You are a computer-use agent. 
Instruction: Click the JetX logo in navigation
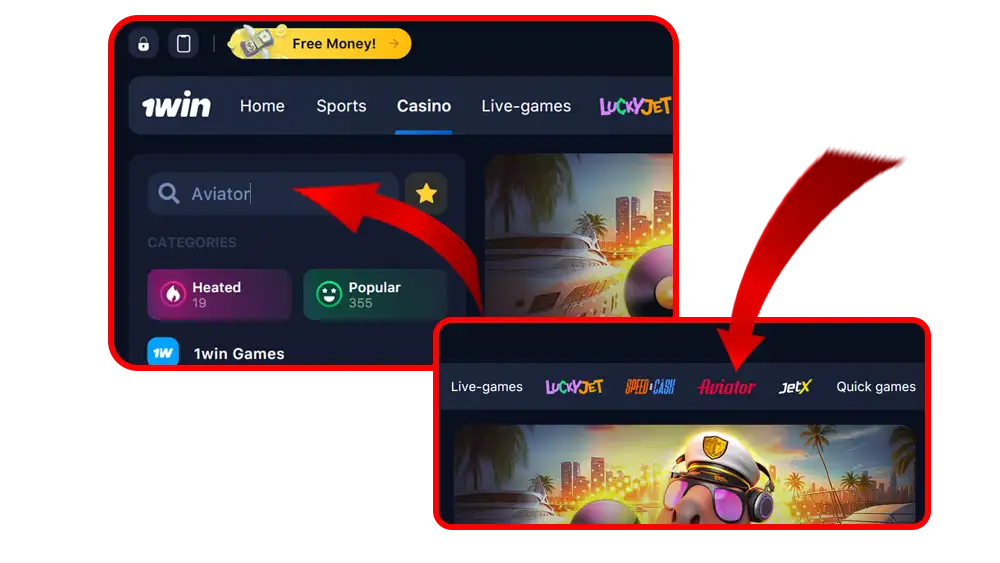tap(795, 386)
